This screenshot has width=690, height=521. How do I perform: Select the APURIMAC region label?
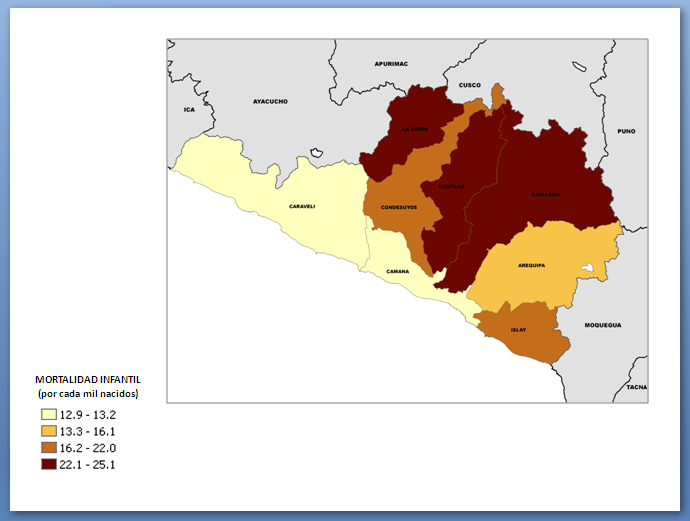pyautogui.click(x=391, y=63)
